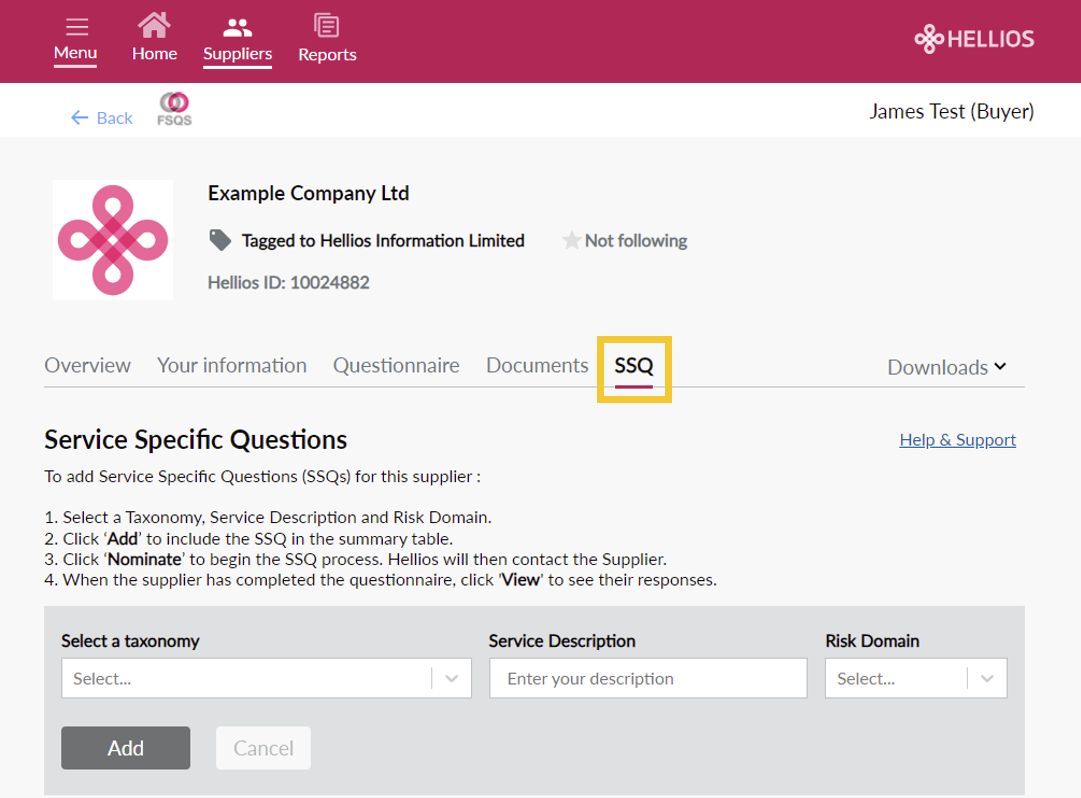
Task: Click the tag icon beside Tagged to Hellios
Action: pos(220,241)
